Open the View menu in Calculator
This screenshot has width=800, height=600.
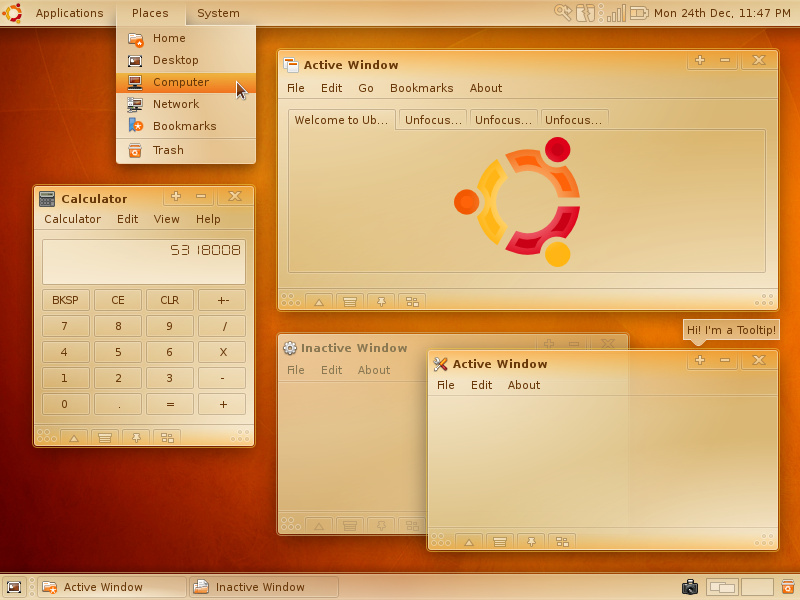coord(167,219)
